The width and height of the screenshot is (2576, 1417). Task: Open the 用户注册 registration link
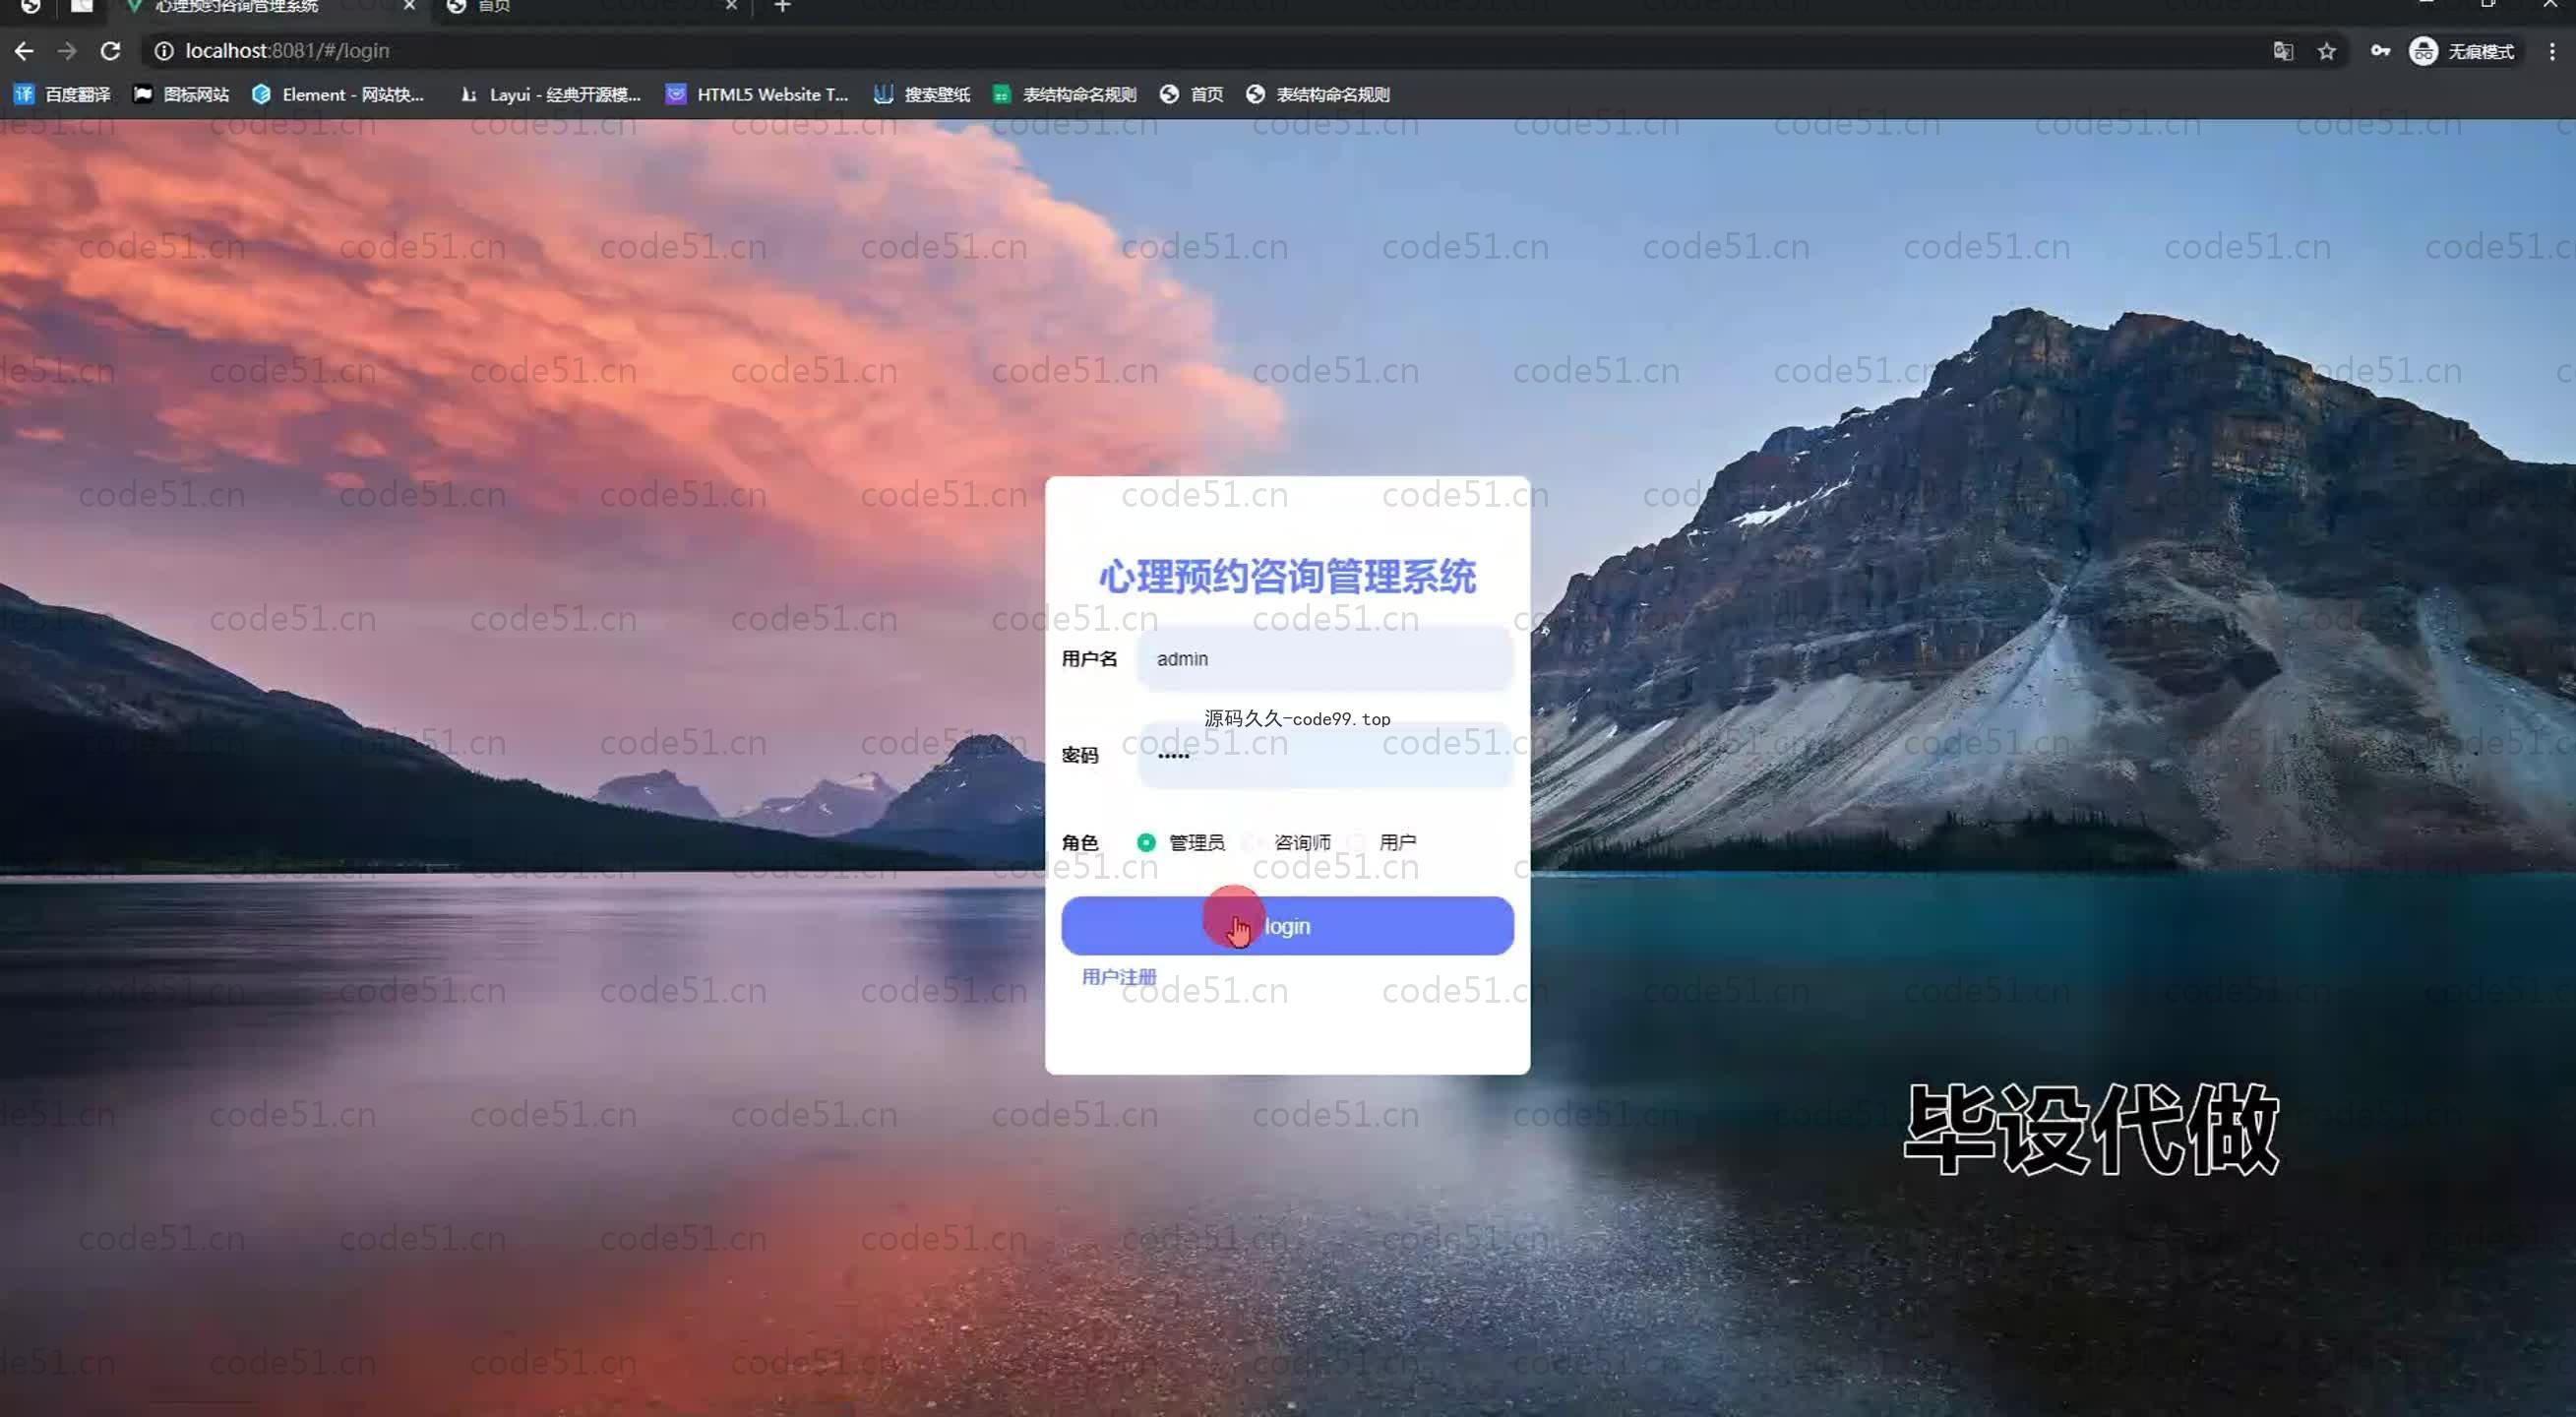1119,976
